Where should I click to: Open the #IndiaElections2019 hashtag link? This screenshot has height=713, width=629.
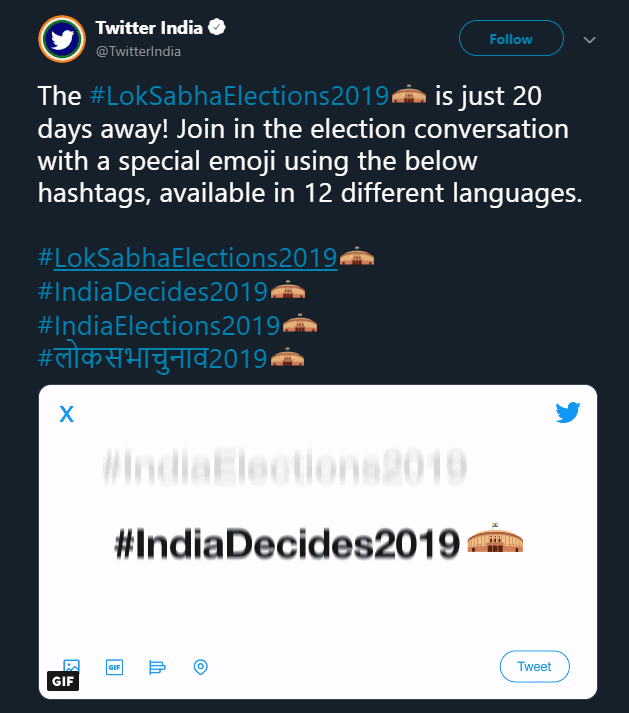[159, 326]
